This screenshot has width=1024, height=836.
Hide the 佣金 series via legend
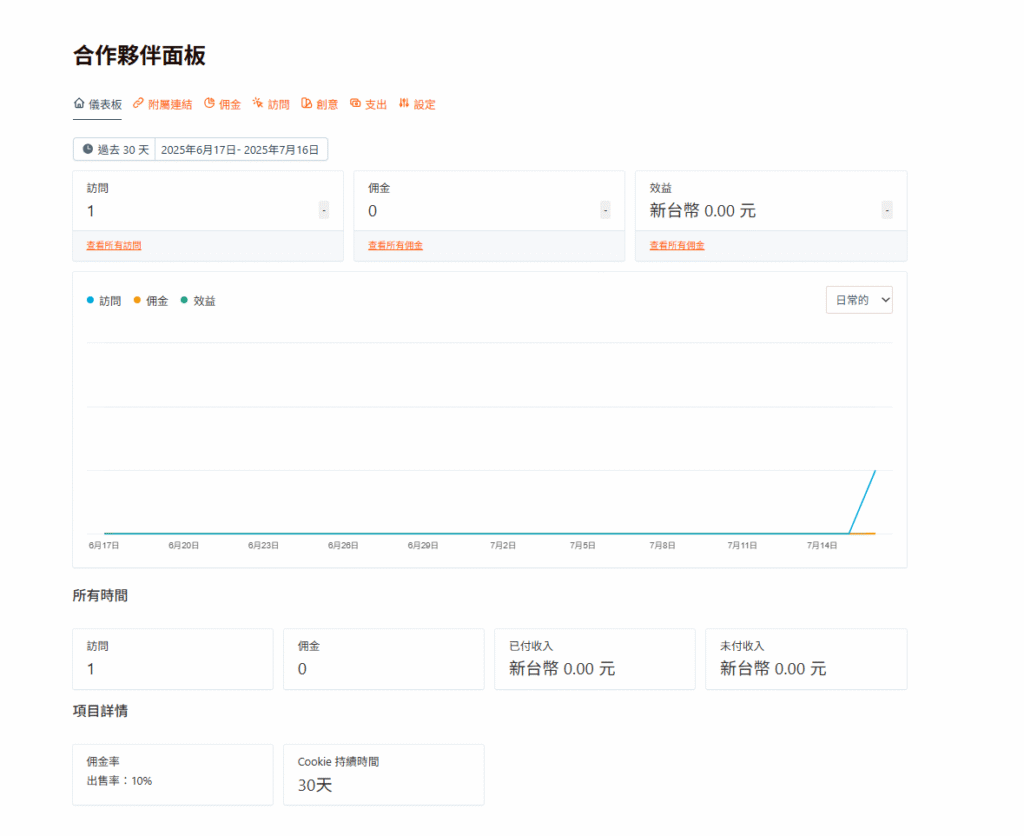(x=151, y=300)
